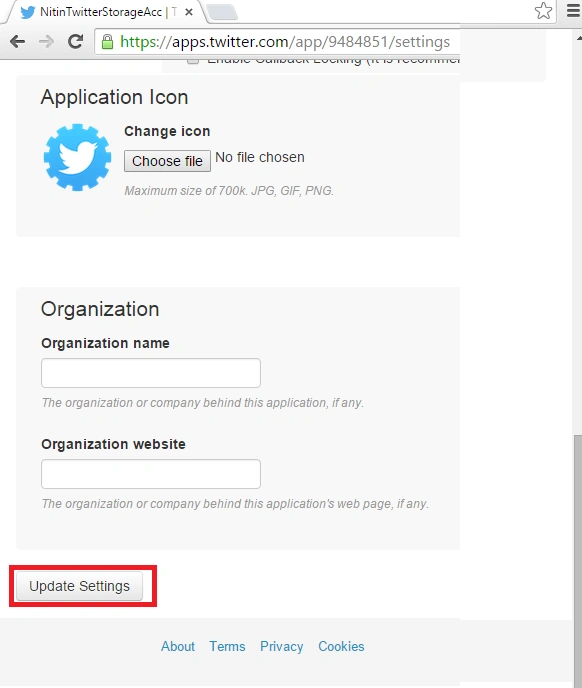582x688 pixels.
Task: Click the browser forward arrow
Action: (46, 42)
